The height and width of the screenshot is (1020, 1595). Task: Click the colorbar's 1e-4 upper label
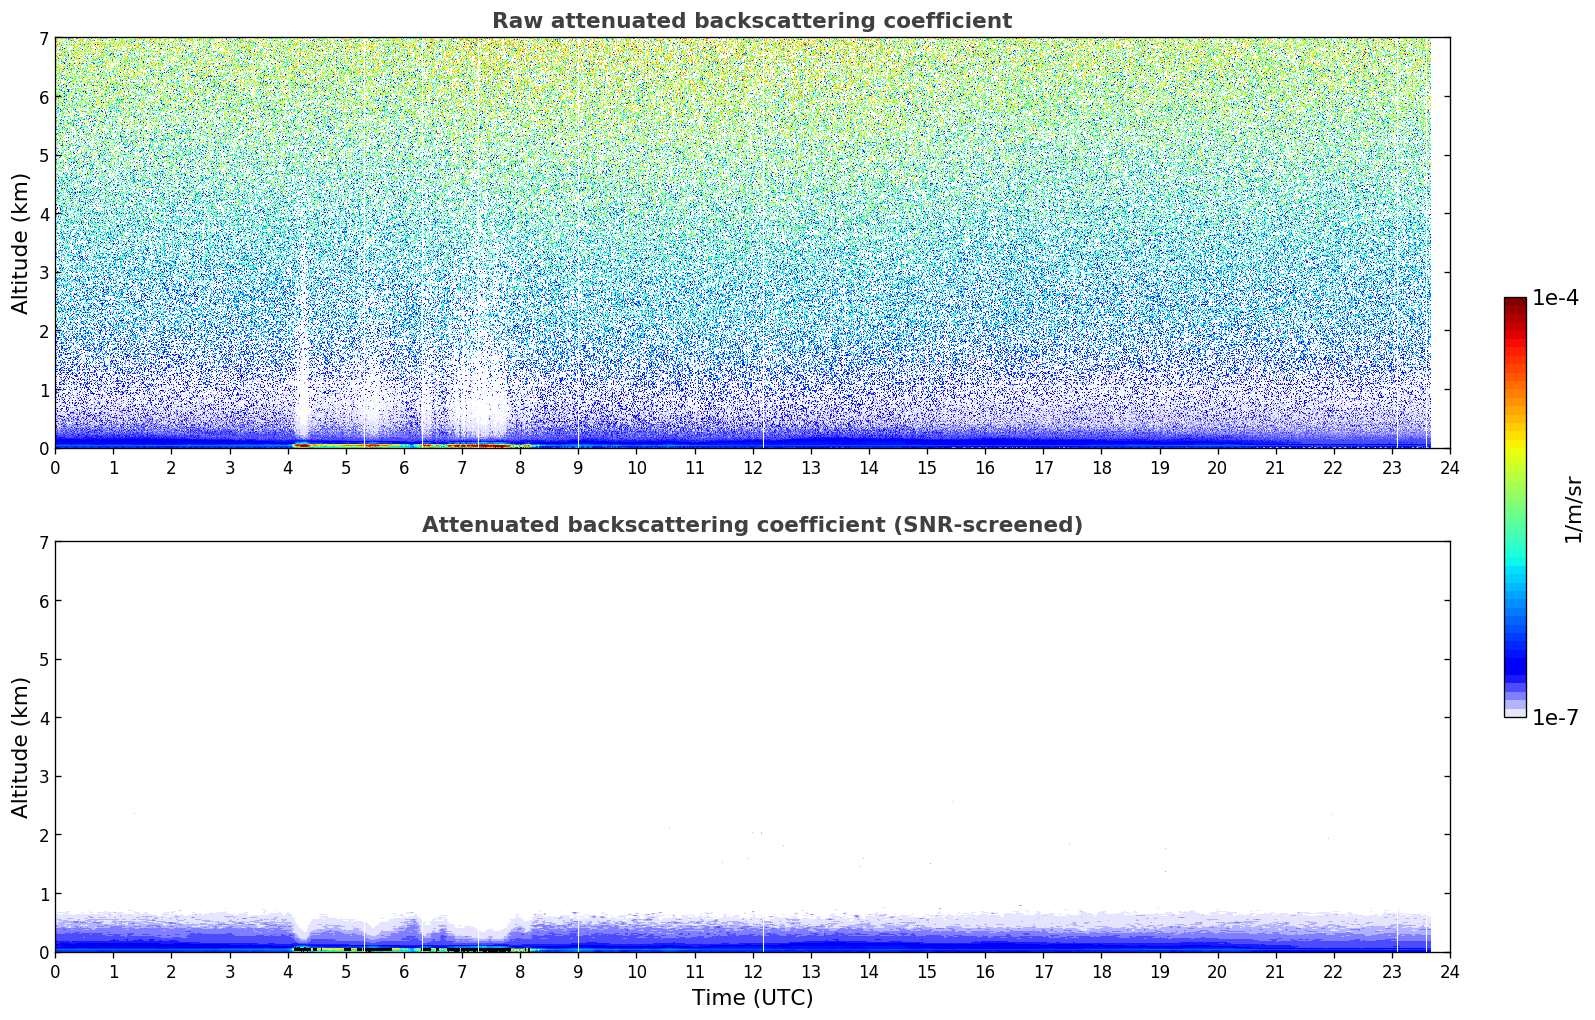pos(1555,298)
